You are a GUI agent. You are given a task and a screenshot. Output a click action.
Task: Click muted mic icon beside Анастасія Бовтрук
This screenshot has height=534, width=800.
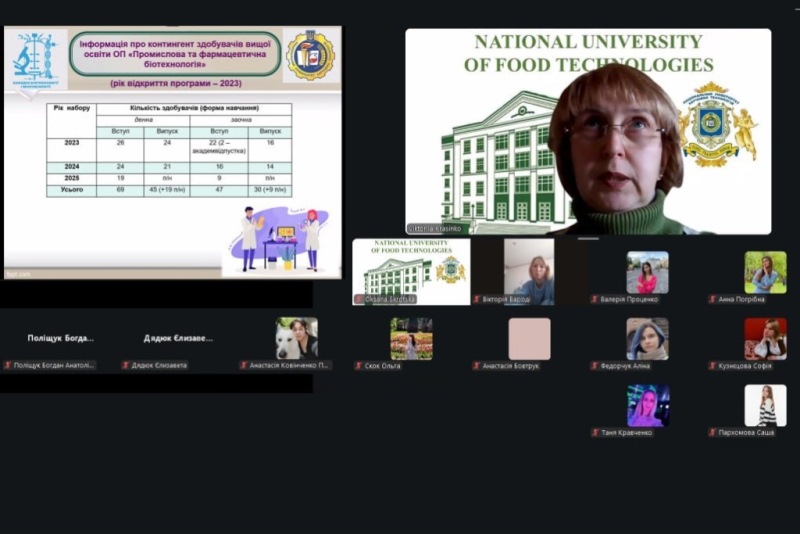(477, 366)
